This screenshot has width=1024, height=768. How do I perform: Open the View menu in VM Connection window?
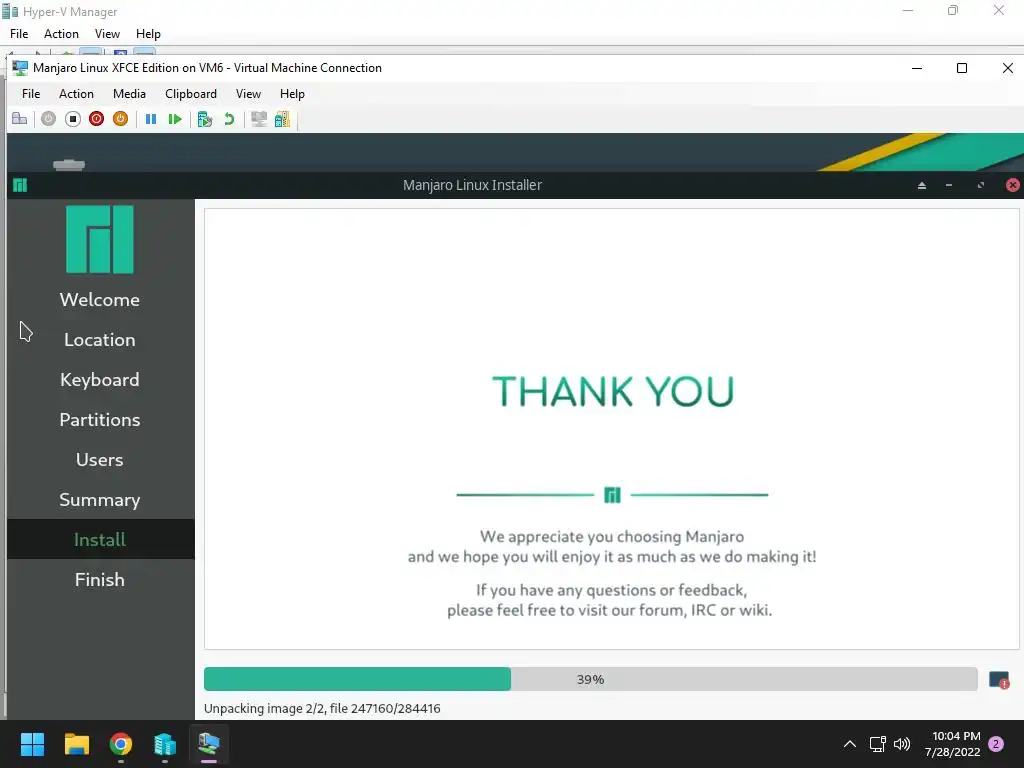point(248,93)
